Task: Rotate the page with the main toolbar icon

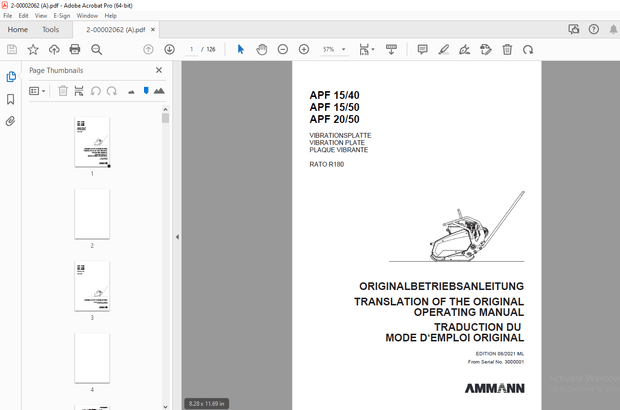Action: (528, 49)
